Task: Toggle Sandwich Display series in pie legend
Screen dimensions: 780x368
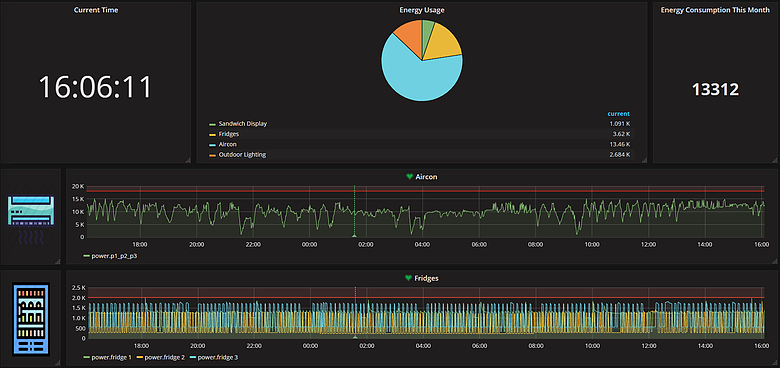Action: click(x=243, y=123)
